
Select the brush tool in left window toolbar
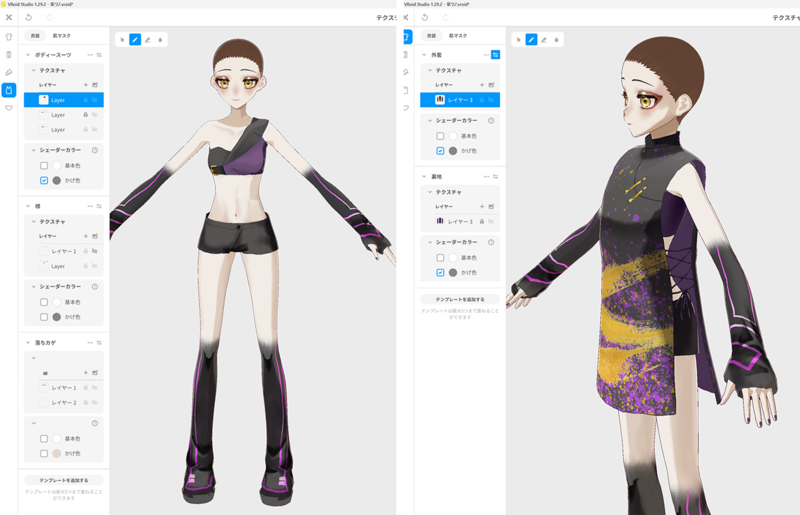(135, 40)
